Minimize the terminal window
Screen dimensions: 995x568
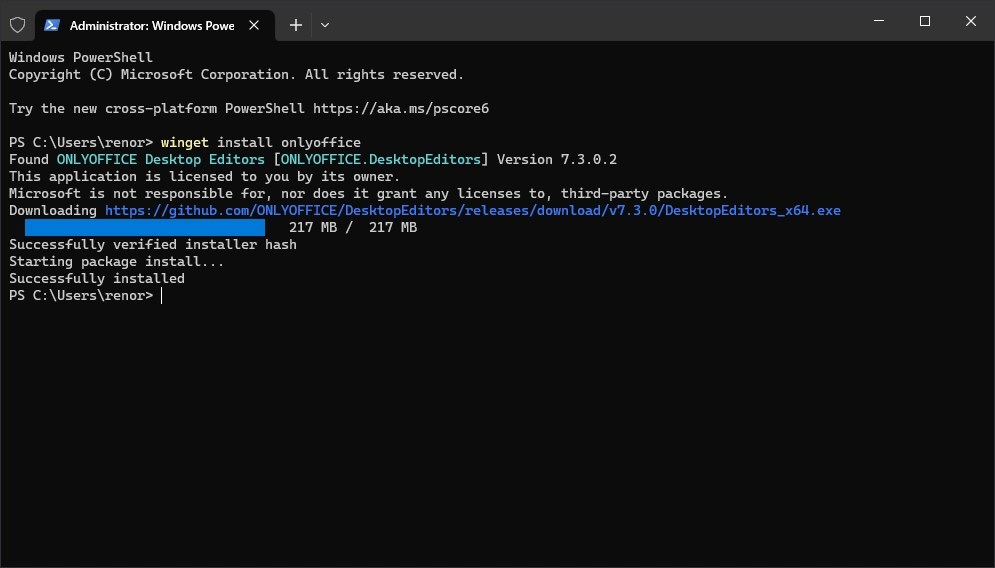pyautogui.click(x=879, y=21)
